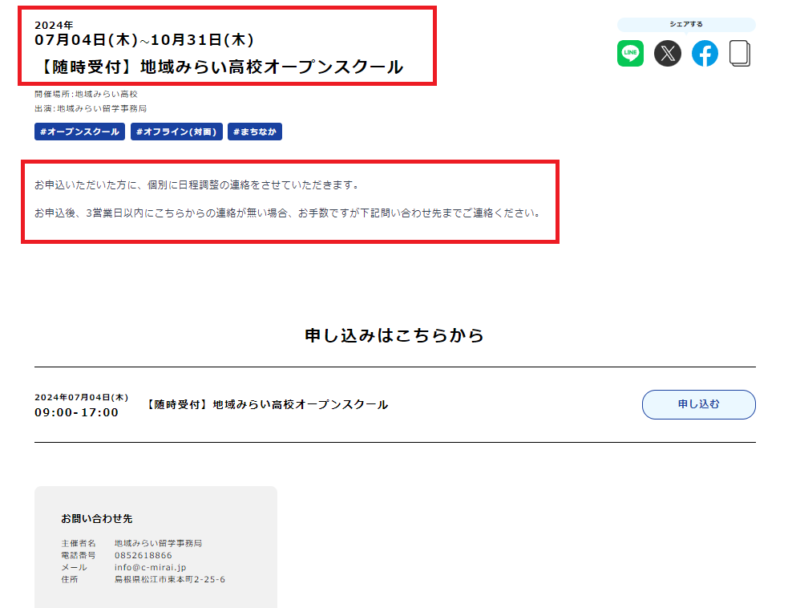
Task: Click the 出演 organizer line under the title
Action: coord(90,108)
